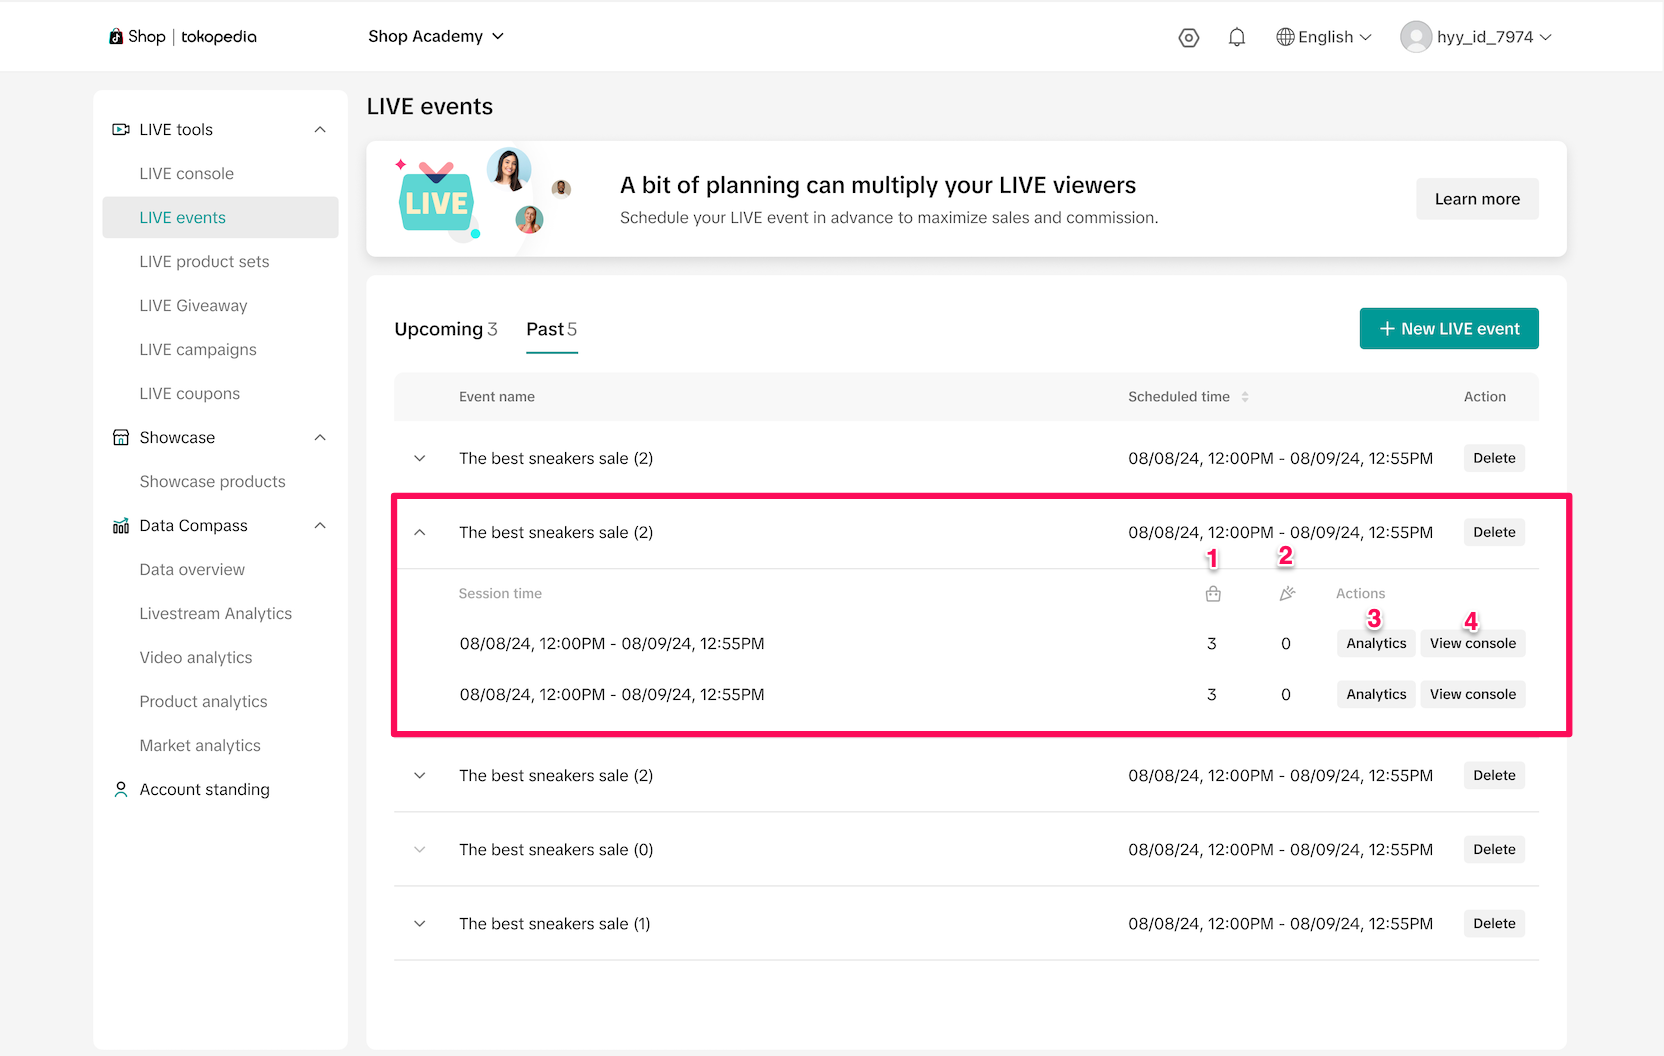This screenshot has width=1664, height=1056.
Task: Click View console for second session
Action: click(x=1472, y=695)
